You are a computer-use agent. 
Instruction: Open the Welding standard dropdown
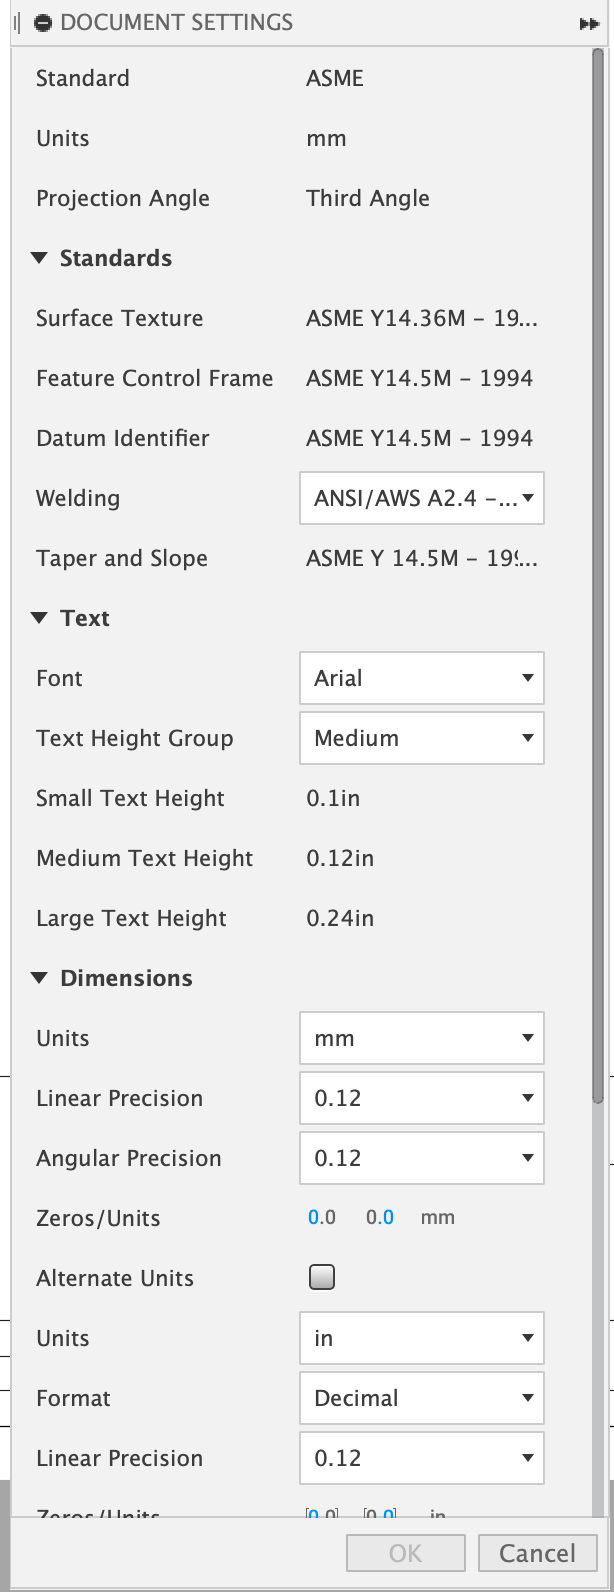pyautogui.click(x=422, y=498)
